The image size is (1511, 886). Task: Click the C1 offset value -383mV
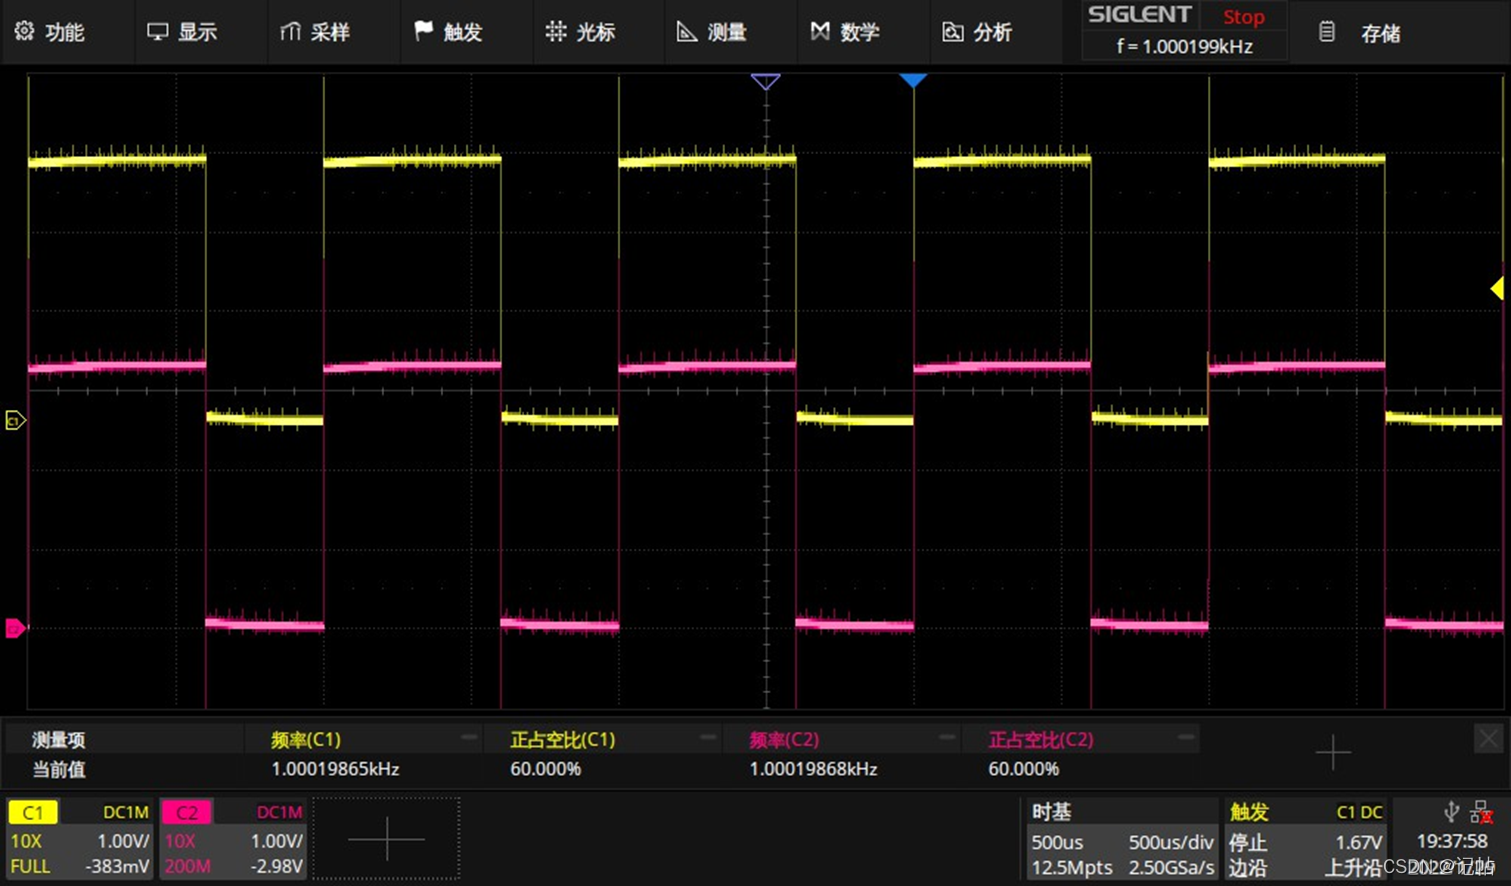pos(118,866)
